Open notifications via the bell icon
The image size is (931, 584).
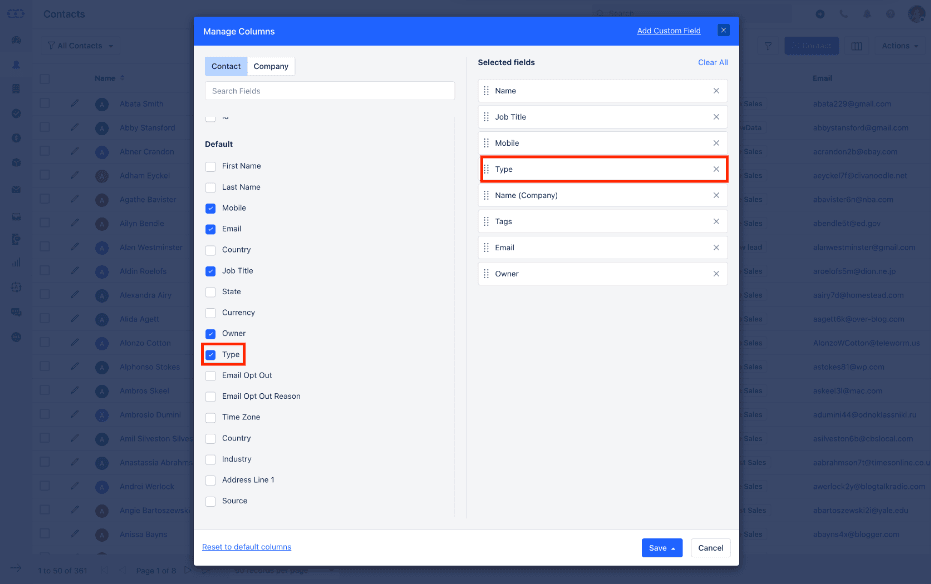(x=867, y=13)
